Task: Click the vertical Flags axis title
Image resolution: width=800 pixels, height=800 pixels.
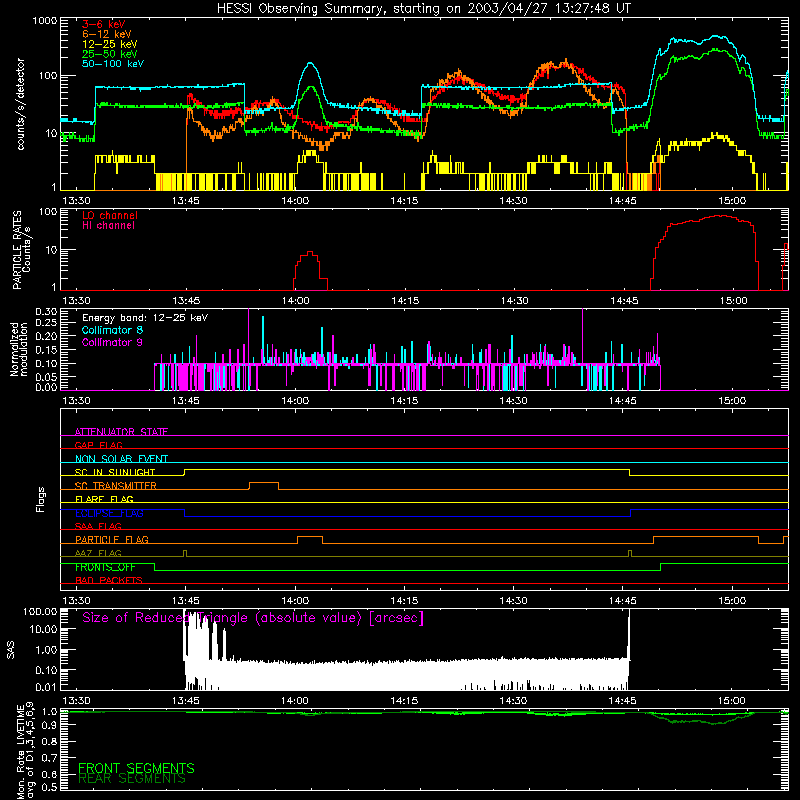Action: pos(41,499)
